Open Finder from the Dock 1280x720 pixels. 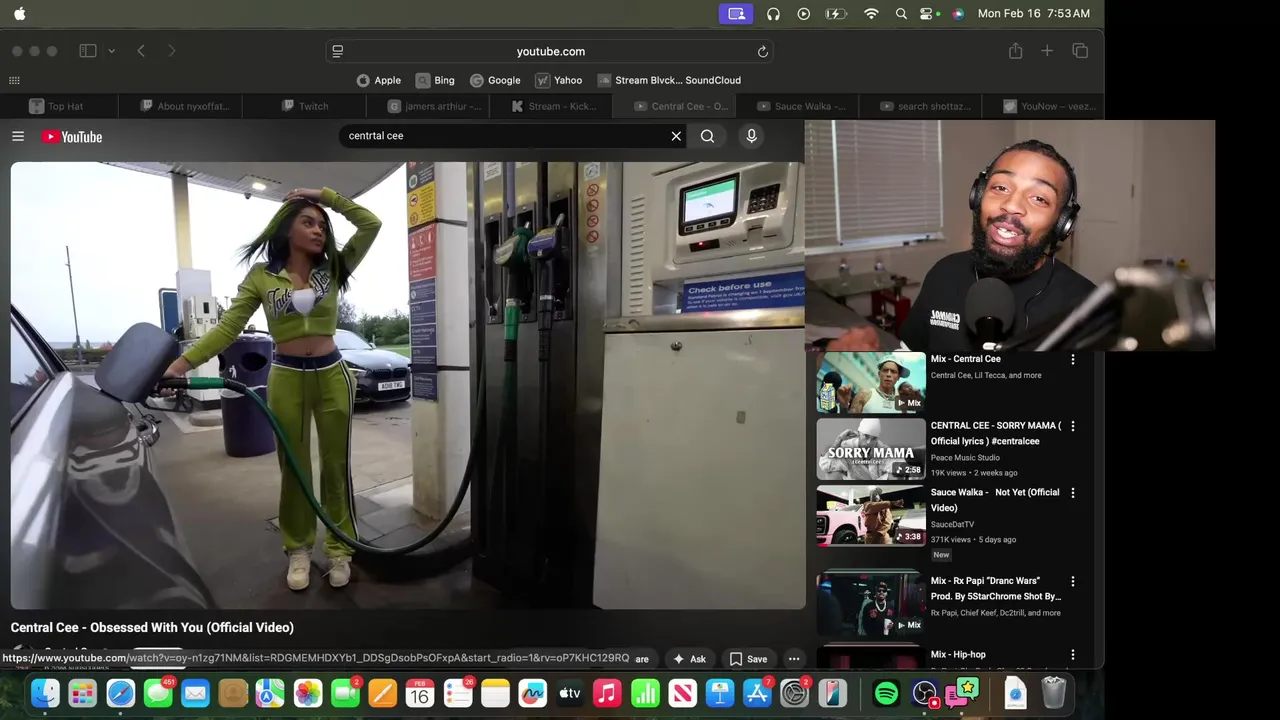45,693
